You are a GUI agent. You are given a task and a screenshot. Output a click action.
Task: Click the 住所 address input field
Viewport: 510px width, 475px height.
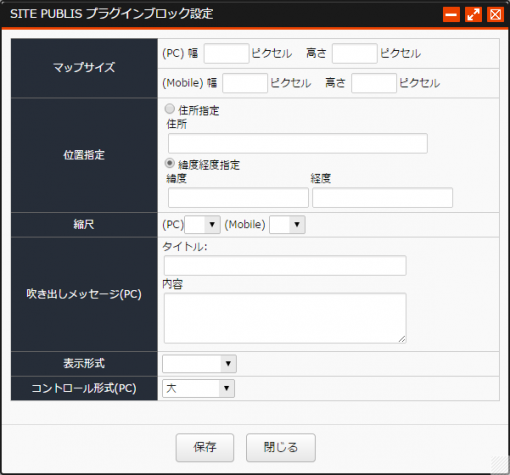pyautogui.click(x=298, y=143)
